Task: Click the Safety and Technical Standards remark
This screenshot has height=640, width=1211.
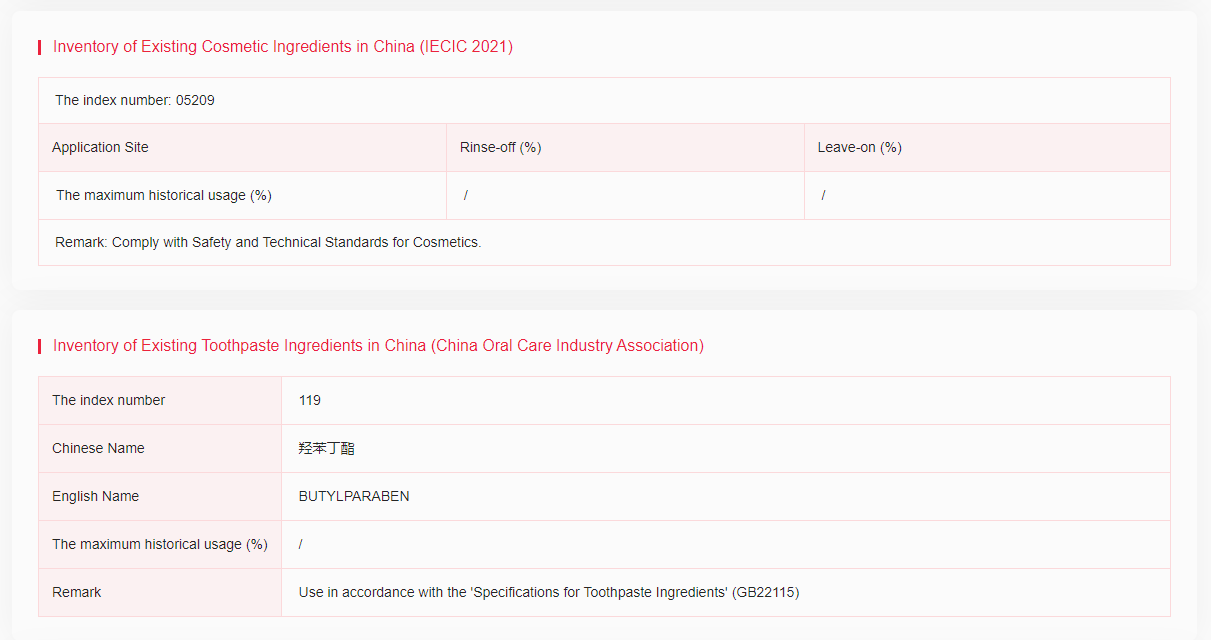Action: pyautogui.click(x=268, y=242)
